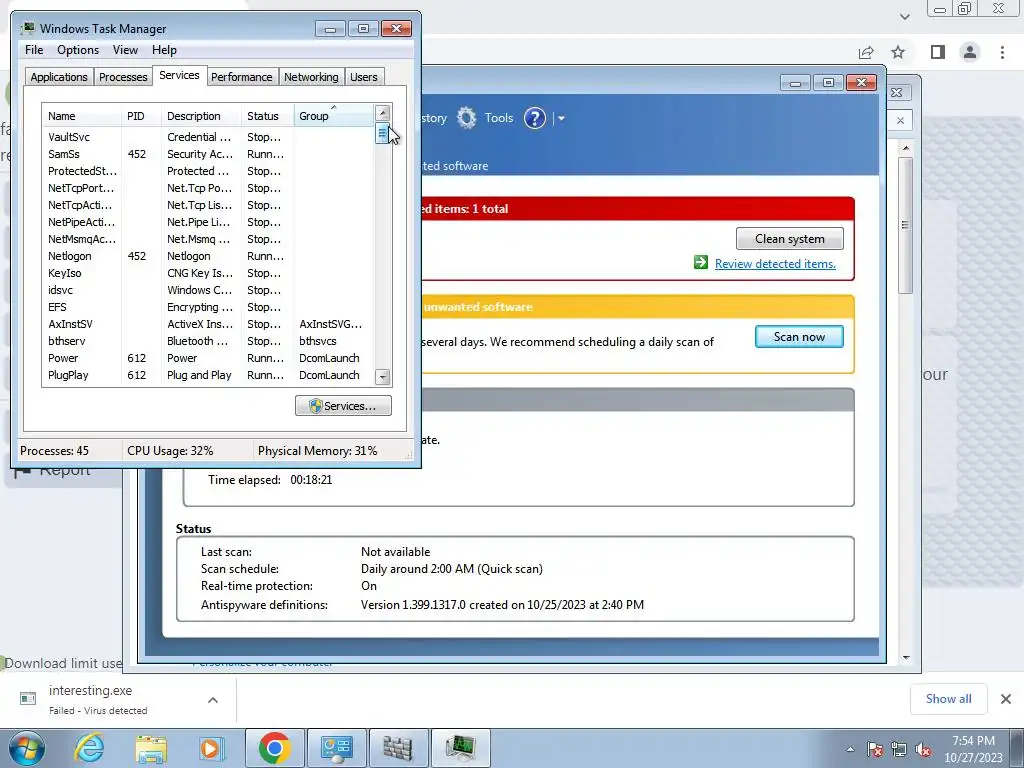Image resolution: width=1024 pixels, height=768 pixels.
Task: Open Chrome three-dot menu
Action: (1002, 52)
